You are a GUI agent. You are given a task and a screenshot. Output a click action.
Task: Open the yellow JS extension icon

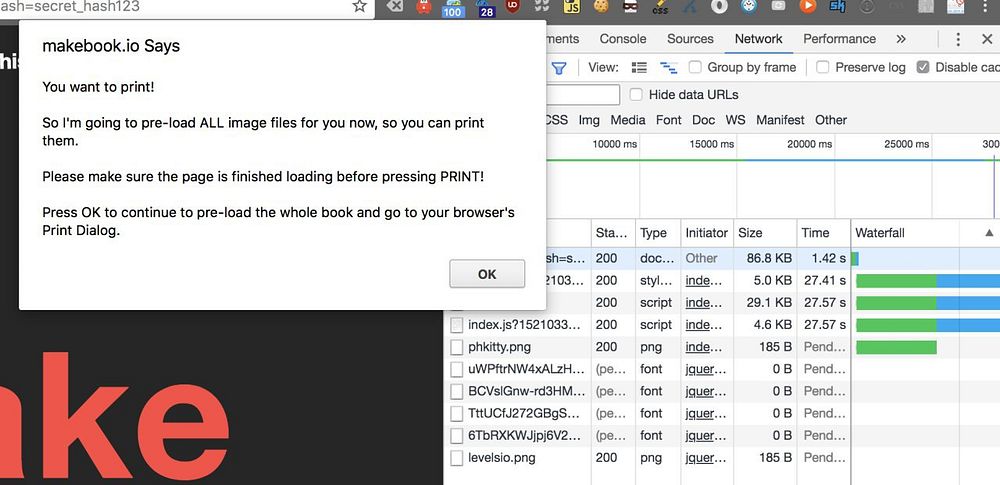573,6
